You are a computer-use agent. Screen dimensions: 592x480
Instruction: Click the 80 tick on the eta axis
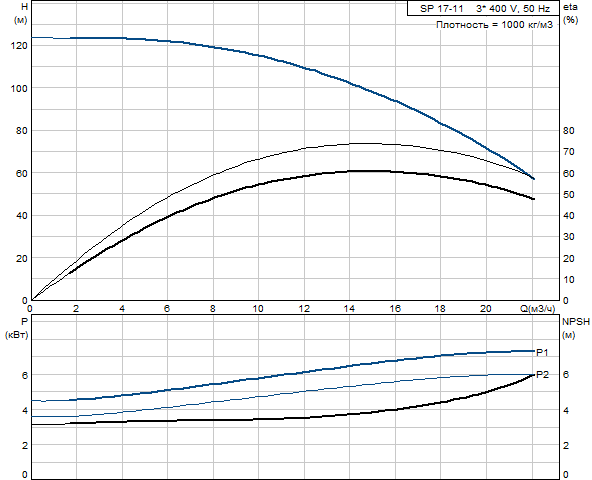tap(569, 131)
